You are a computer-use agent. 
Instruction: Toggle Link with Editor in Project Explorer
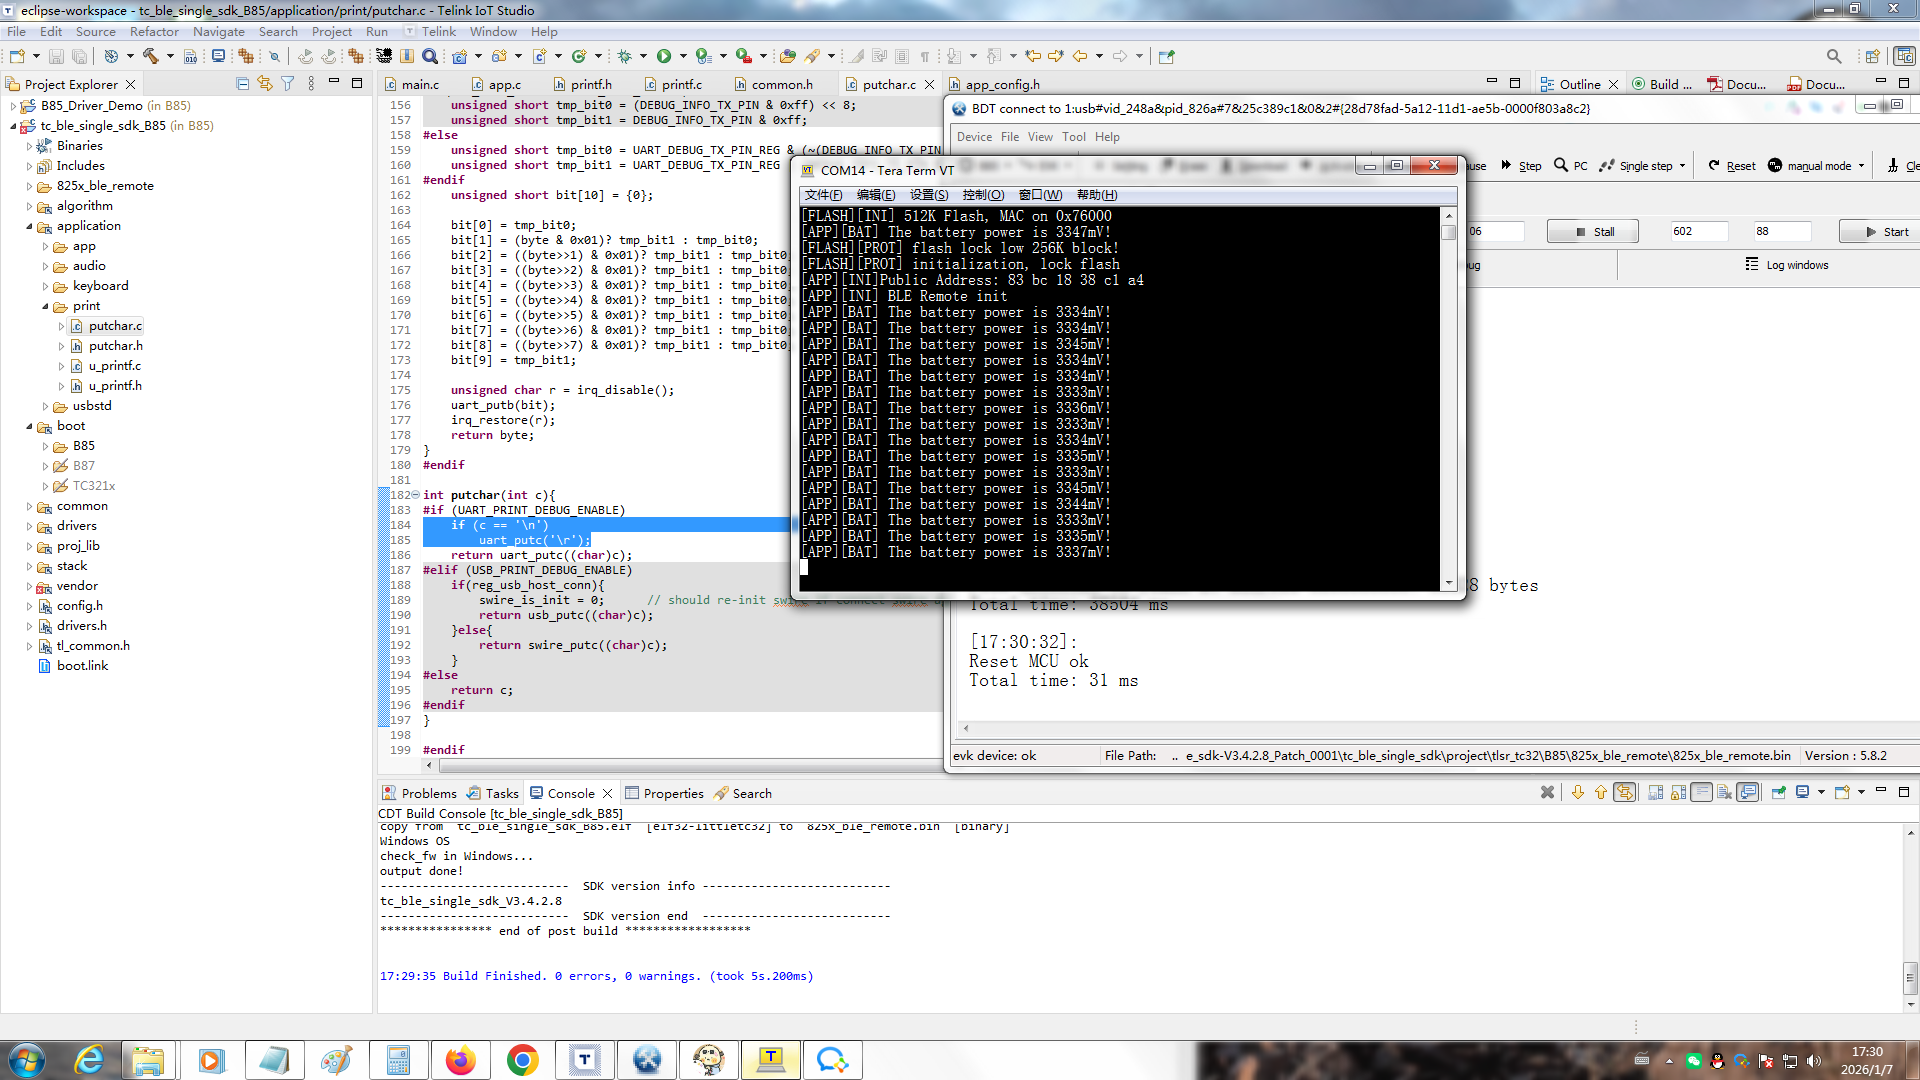pos(265,84)
